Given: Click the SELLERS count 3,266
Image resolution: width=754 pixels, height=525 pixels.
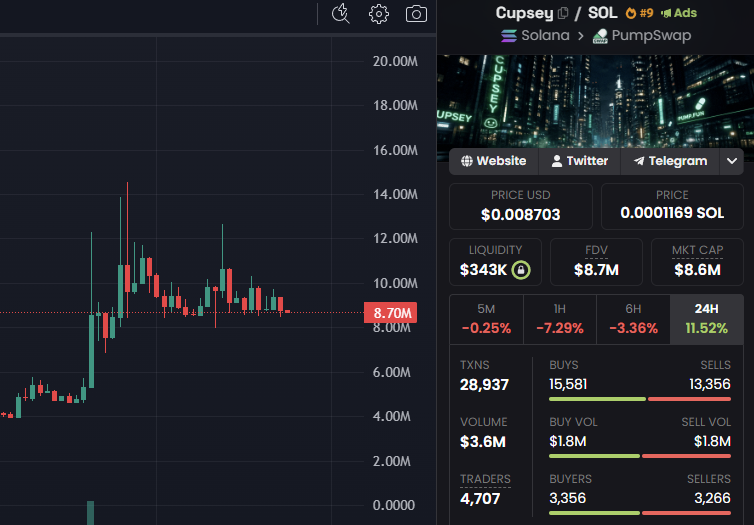Looking at the screenshot, I should 712,498.
